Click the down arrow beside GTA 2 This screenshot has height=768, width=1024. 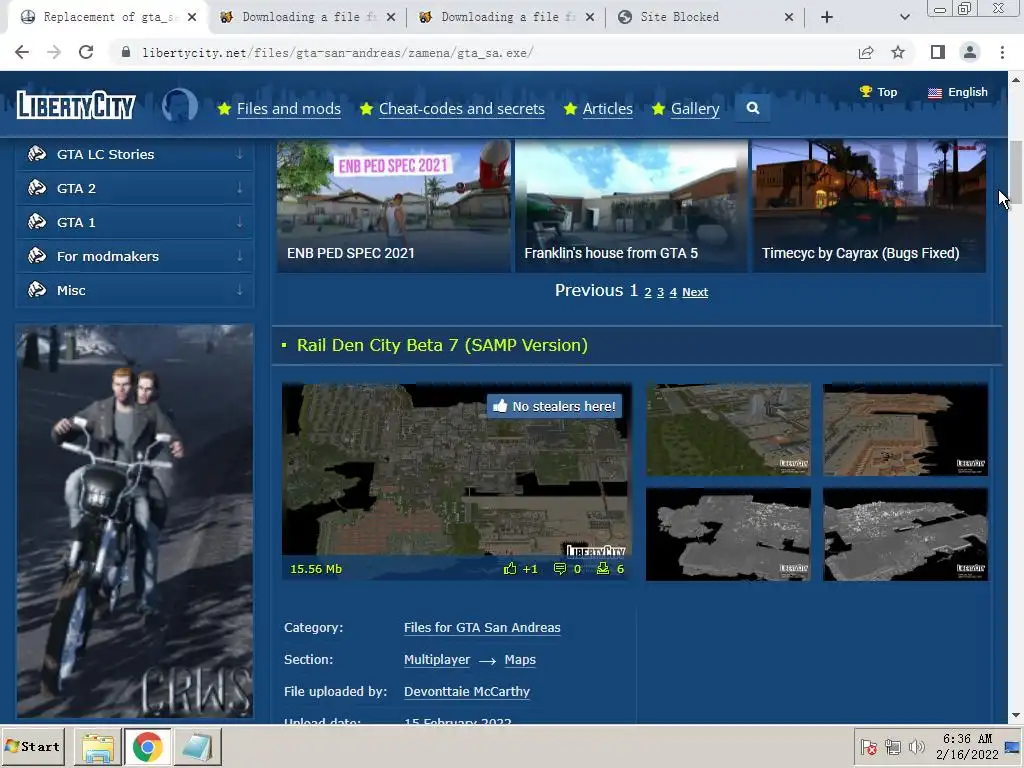pos(240,188)
